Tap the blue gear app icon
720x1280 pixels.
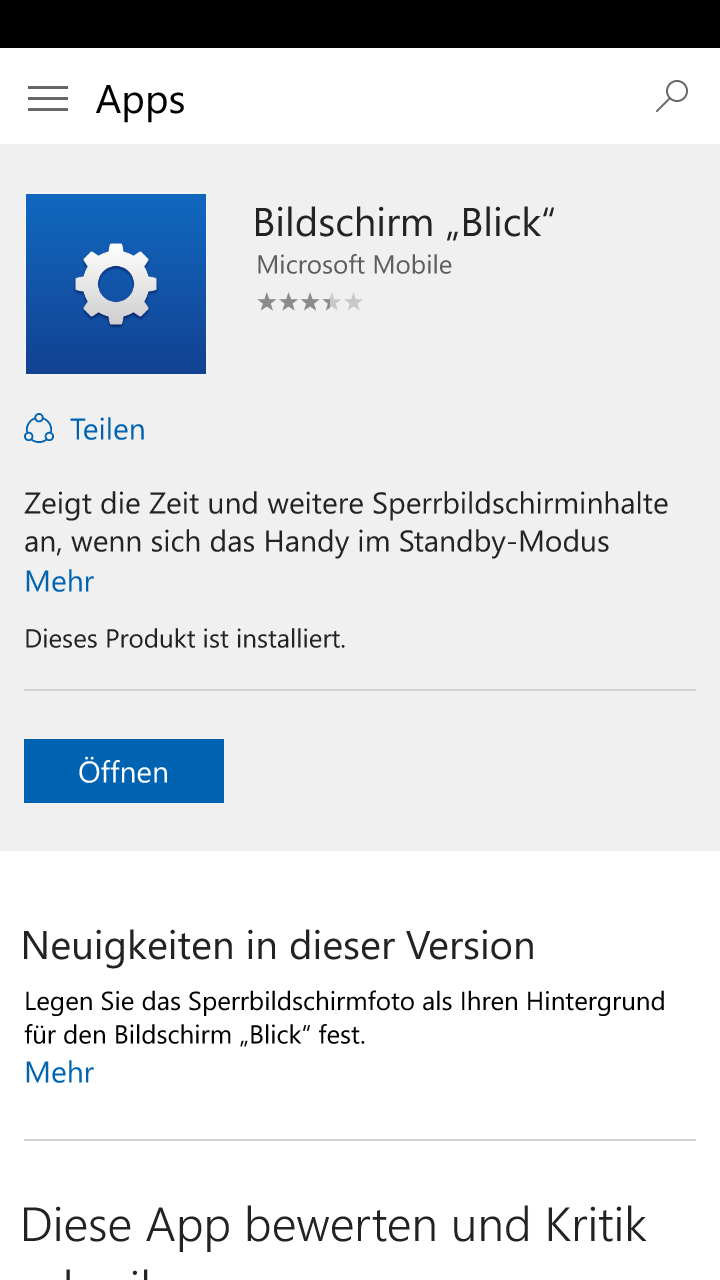[x=116, y=284]
